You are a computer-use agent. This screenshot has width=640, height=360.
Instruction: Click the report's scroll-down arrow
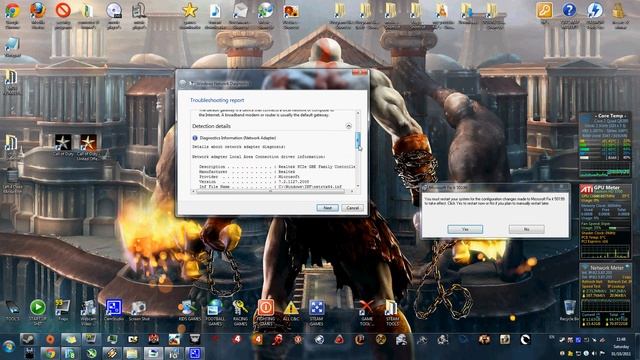pos(358,186)
